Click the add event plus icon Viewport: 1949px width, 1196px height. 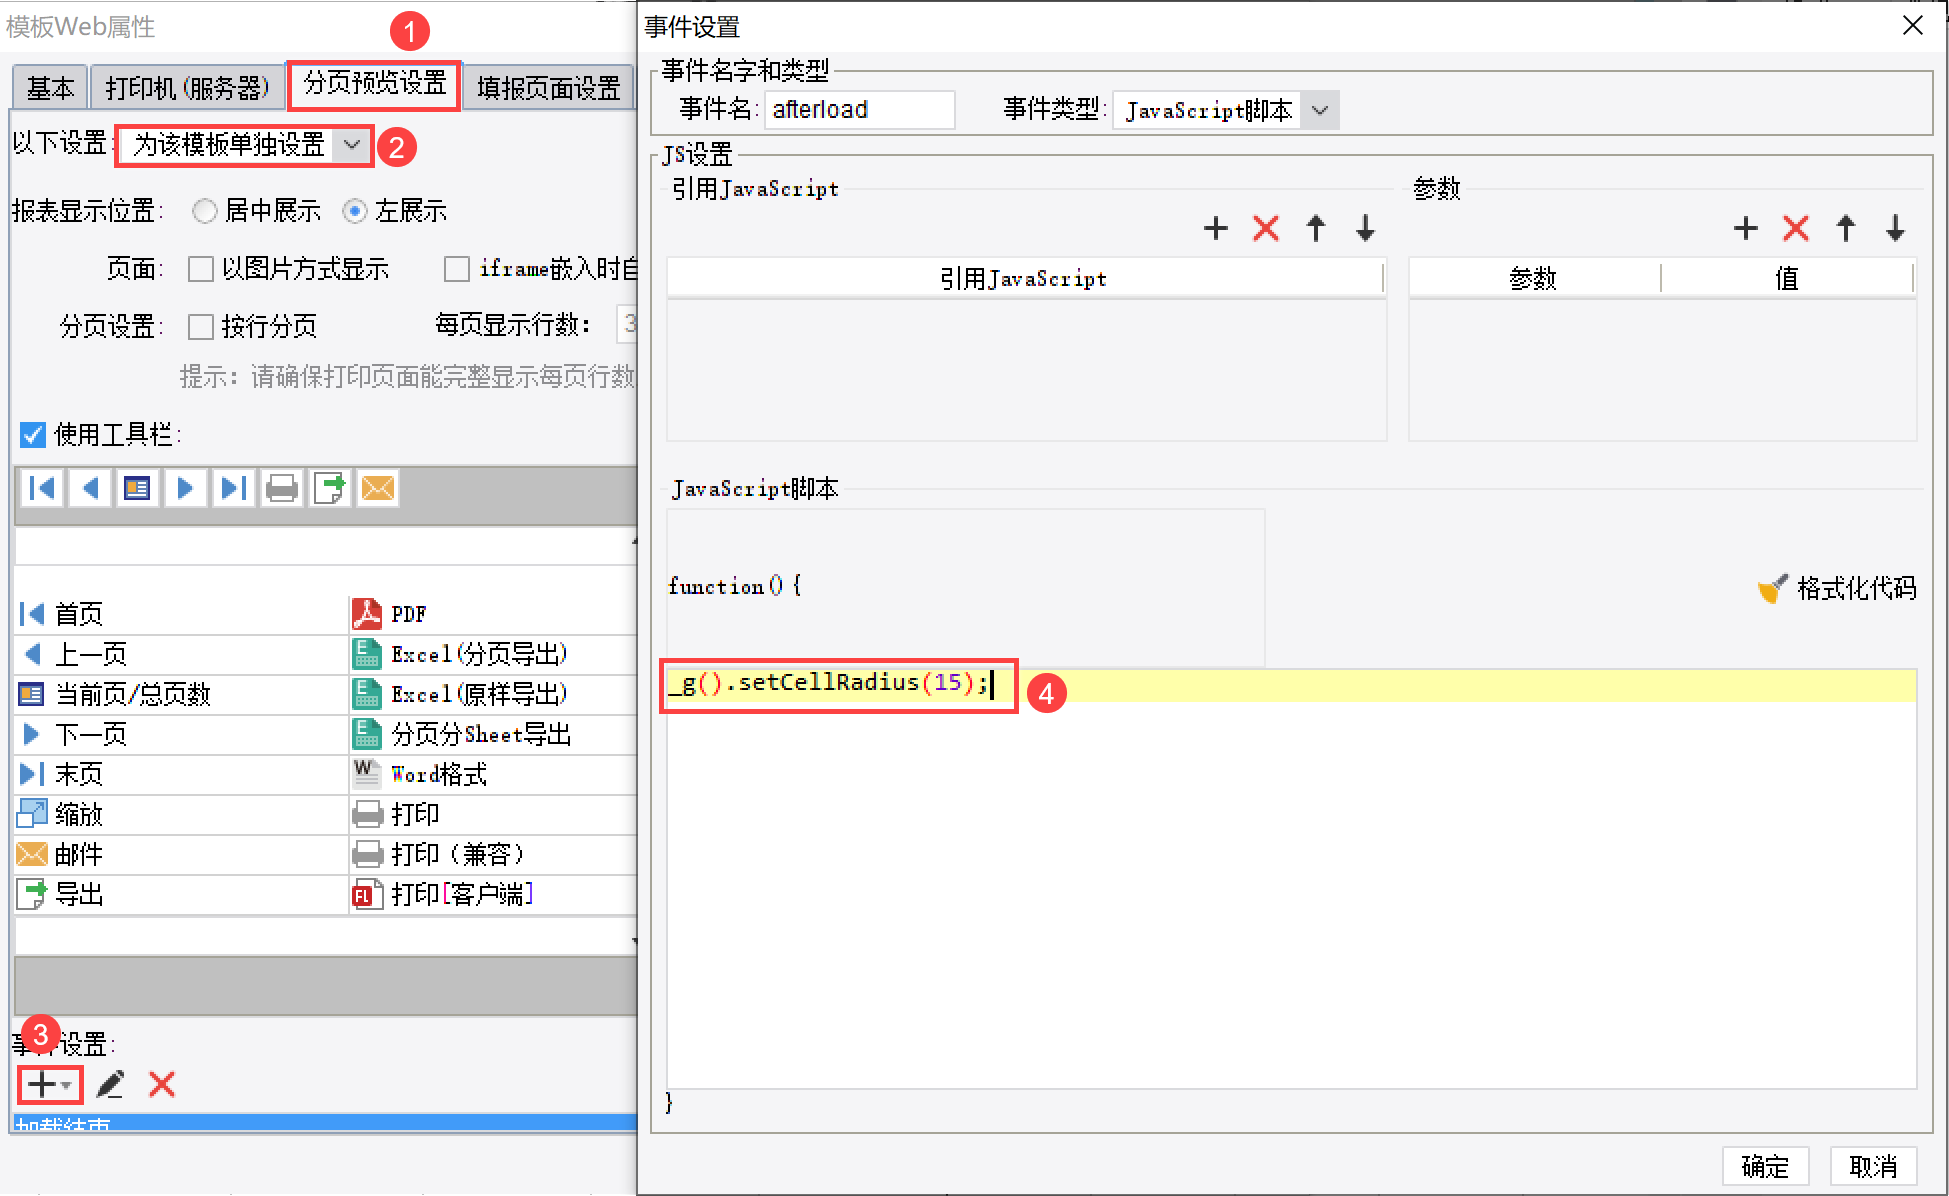[x=42, y=1084]
